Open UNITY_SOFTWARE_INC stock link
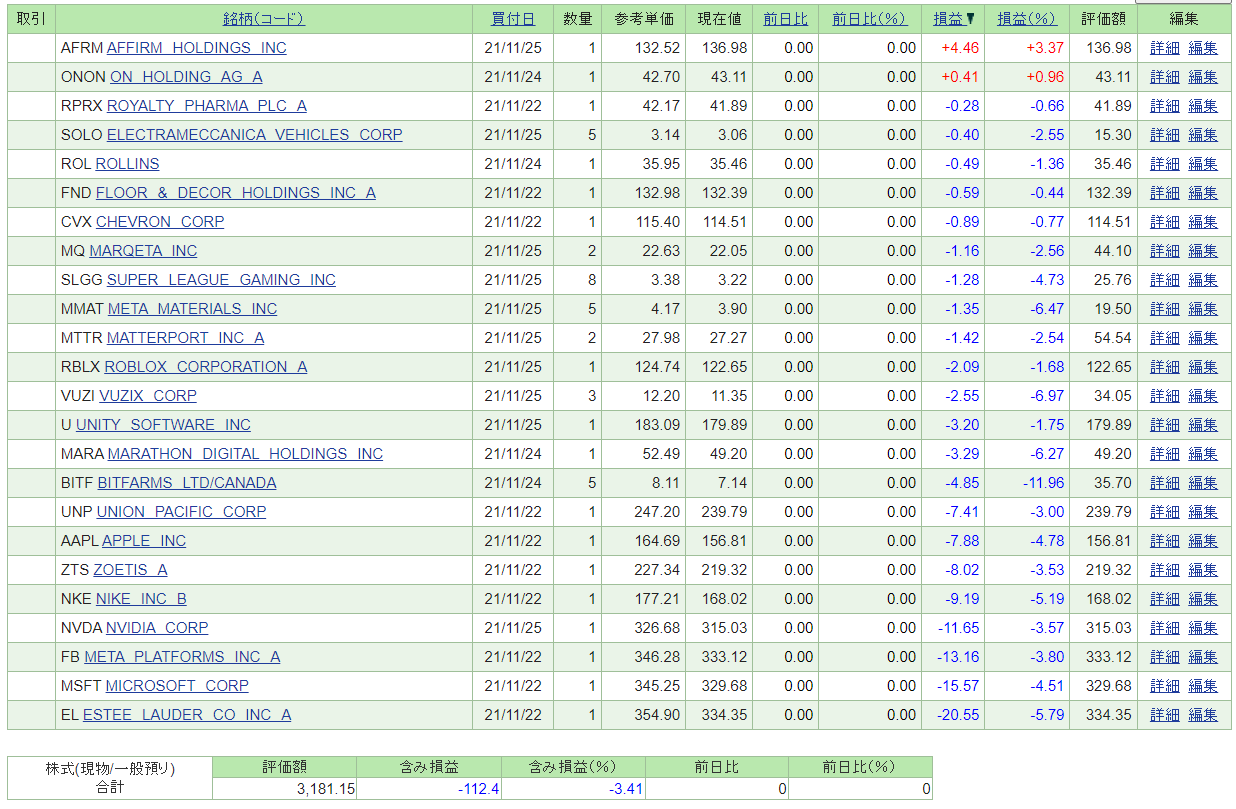The height and width of the screenshot is (809, 1236). tap(163, 425)
